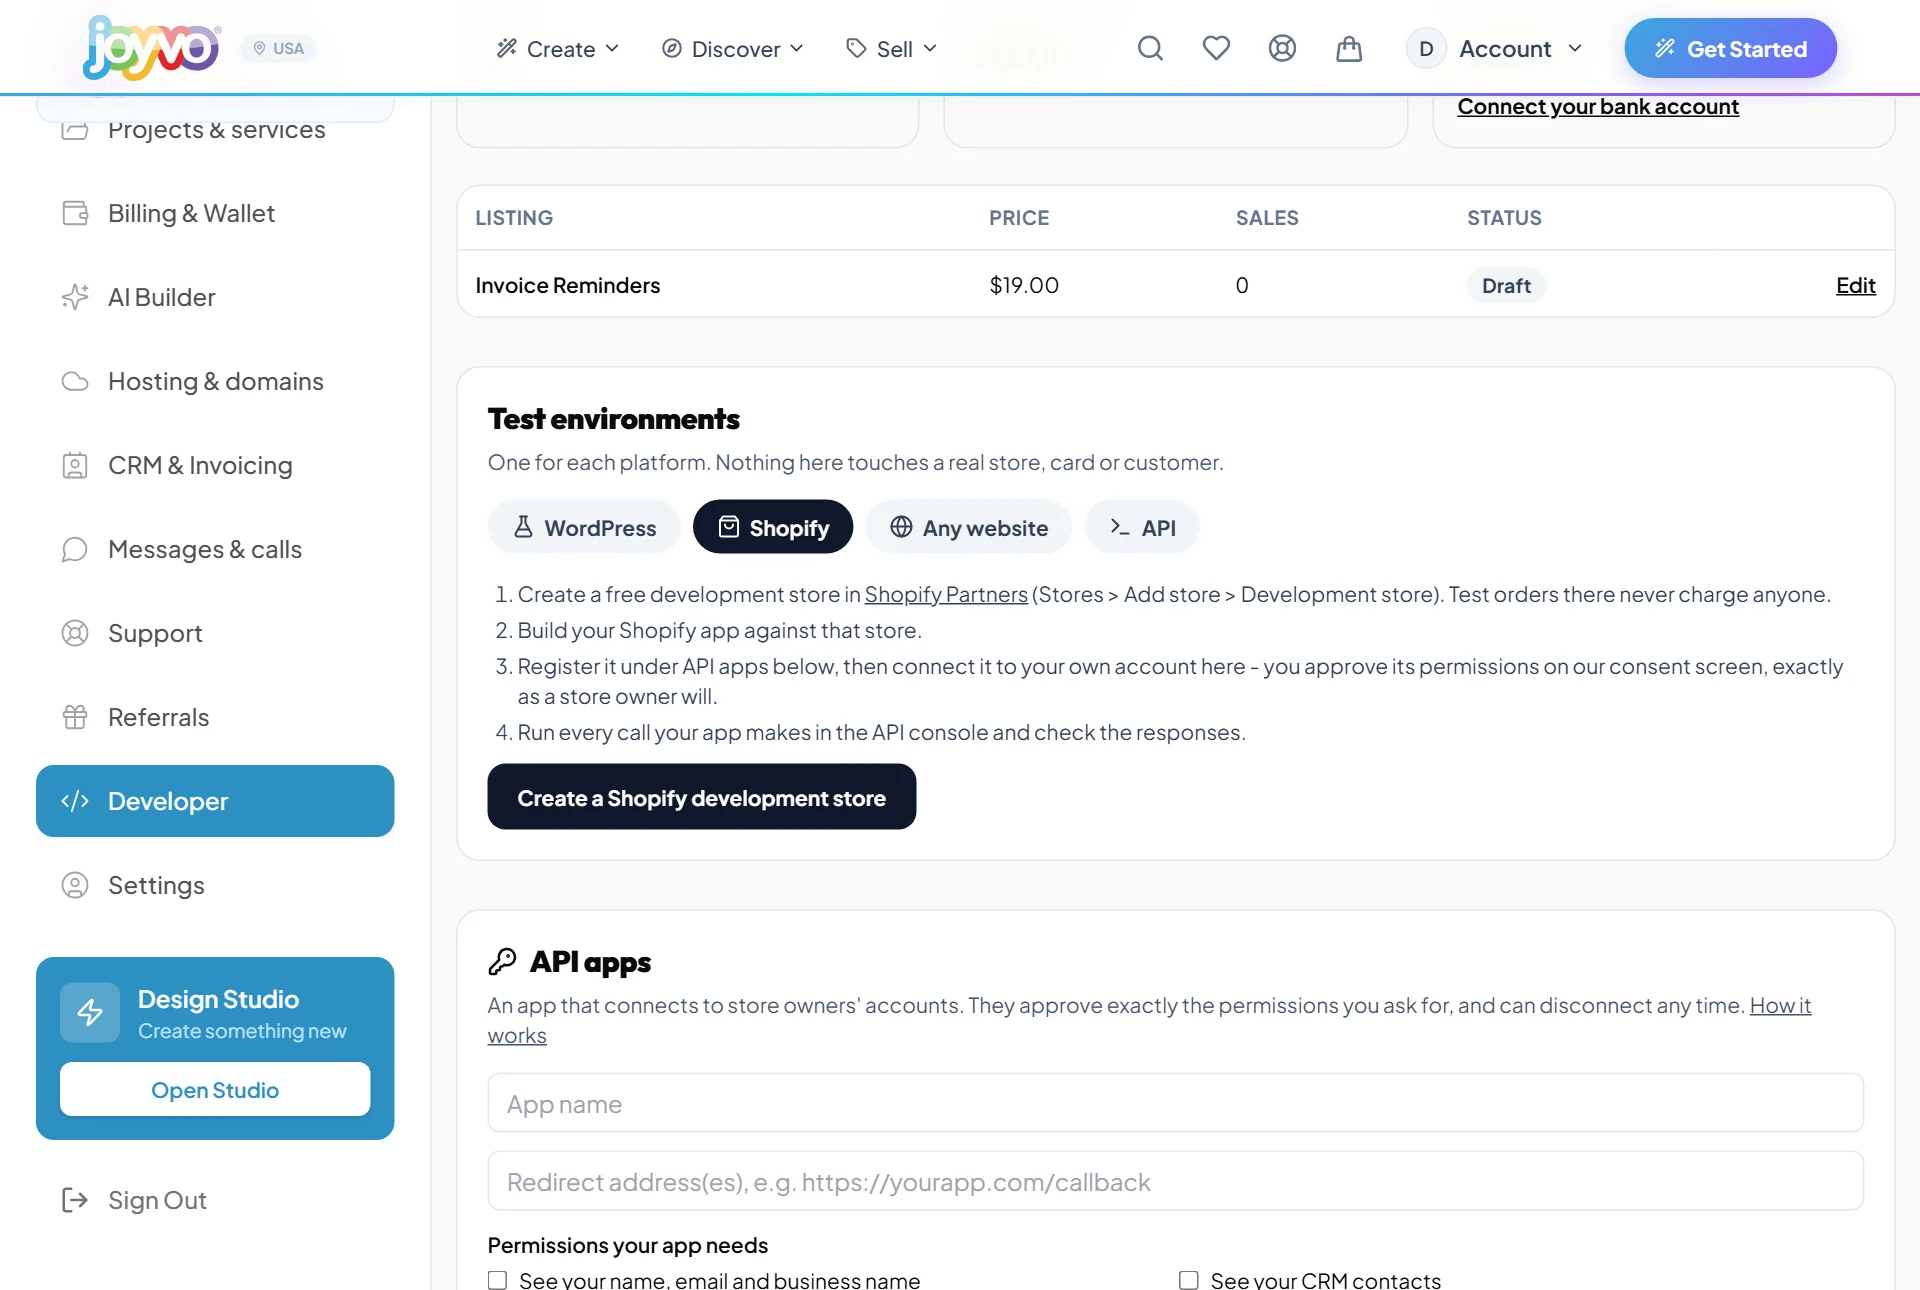Screen dimensions: 1920x1290
Task: Check 'See your CRM contacts' permission
Action: coord(1189,1280)
